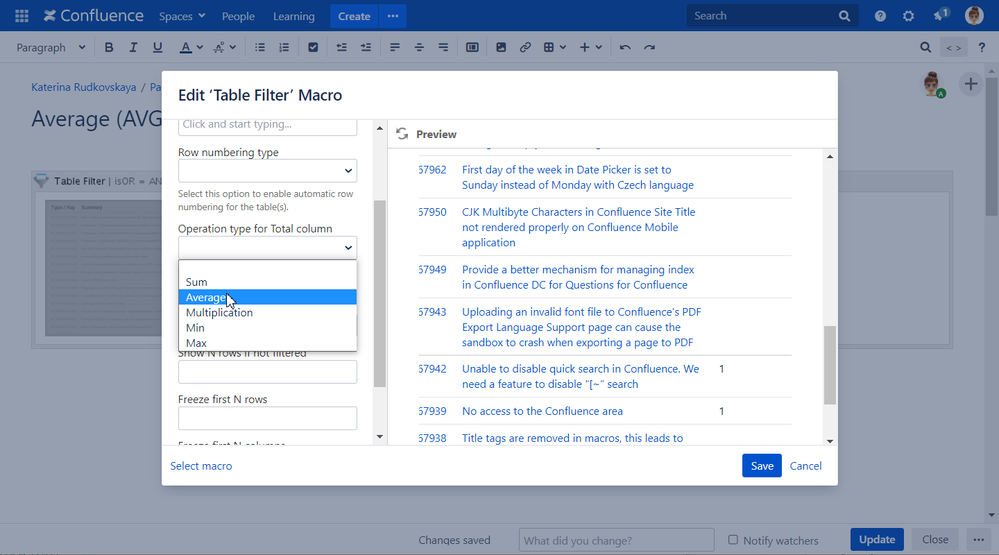
Task: Select the Min option
Action: pos(268,328)
